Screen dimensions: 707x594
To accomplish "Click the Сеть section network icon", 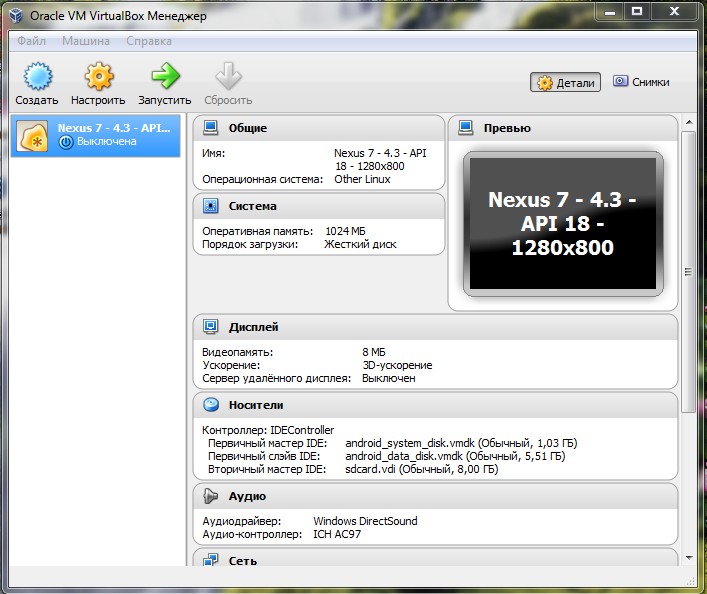I will (x=211, y=560).
